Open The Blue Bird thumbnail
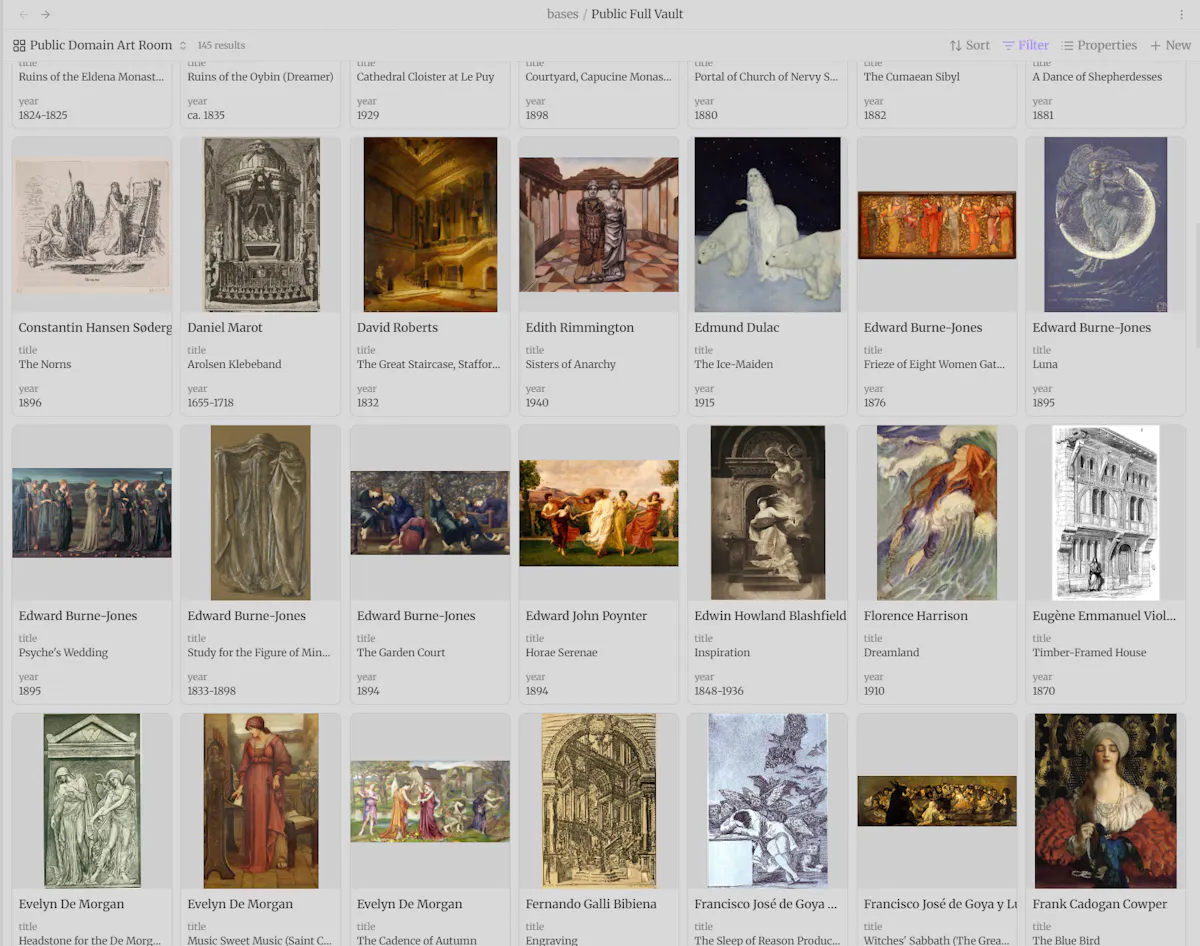 pyautogui.click(x=1106, y=801)
